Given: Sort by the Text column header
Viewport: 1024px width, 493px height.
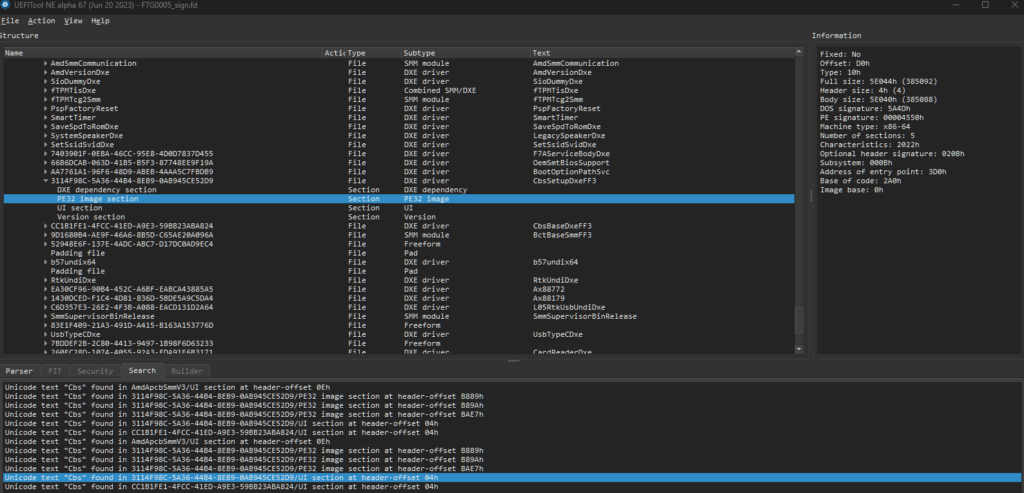Looking at the screenshot, I should pos(662,53).
